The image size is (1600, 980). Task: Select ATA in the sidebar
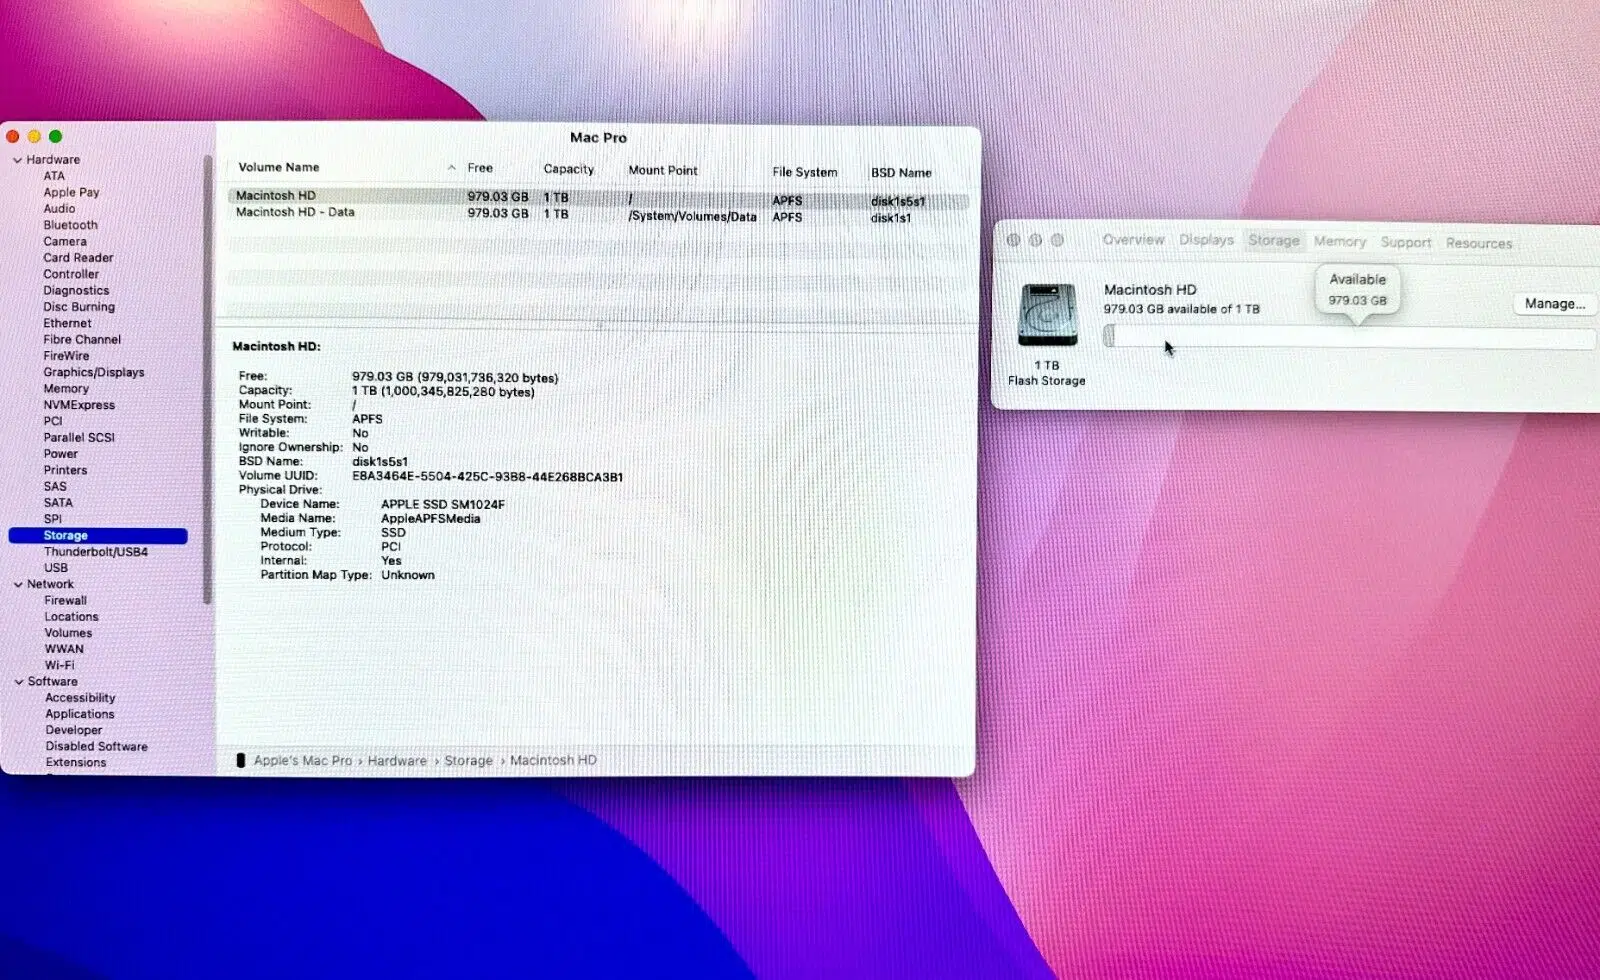(54, 176)
